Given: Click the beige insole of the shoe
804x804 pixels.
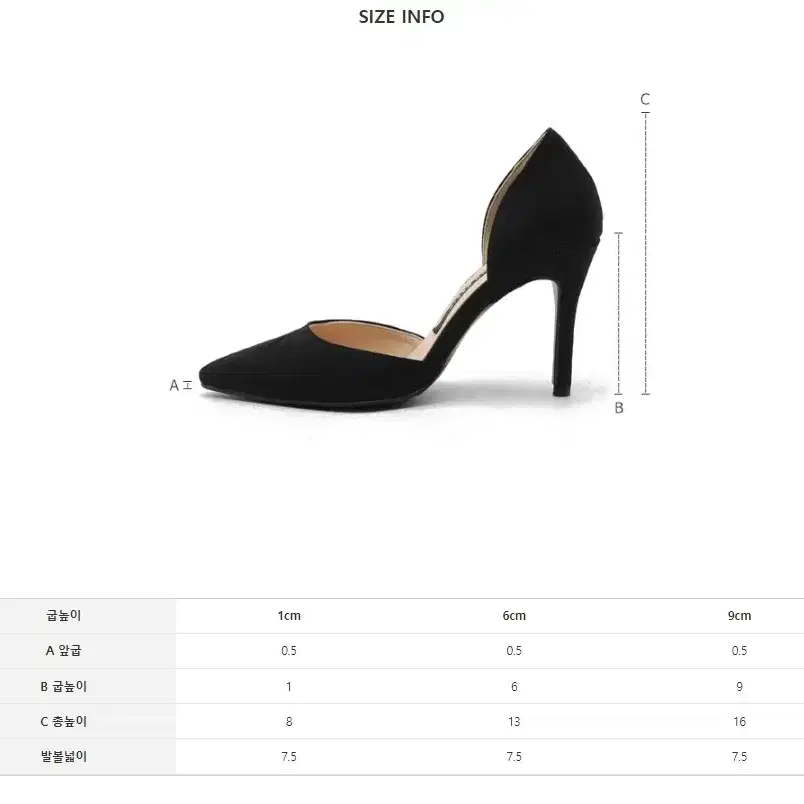Looking at the screenshot, I should pyautogui.click(x=369, y=338).
